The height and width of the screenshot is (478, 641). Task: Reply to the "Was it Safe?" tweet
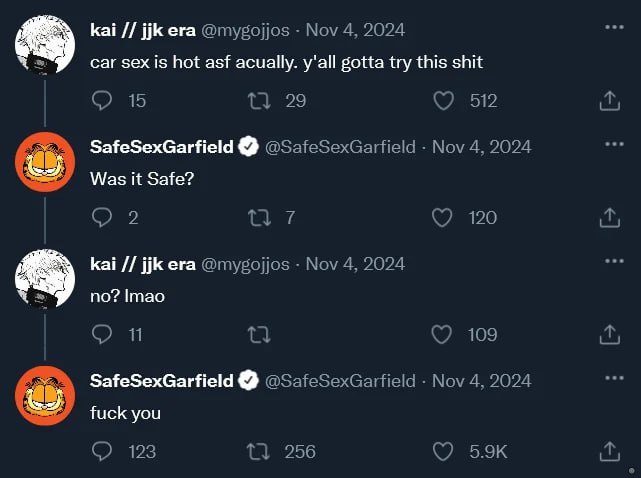pyautogui.click(x=103, y=217)
